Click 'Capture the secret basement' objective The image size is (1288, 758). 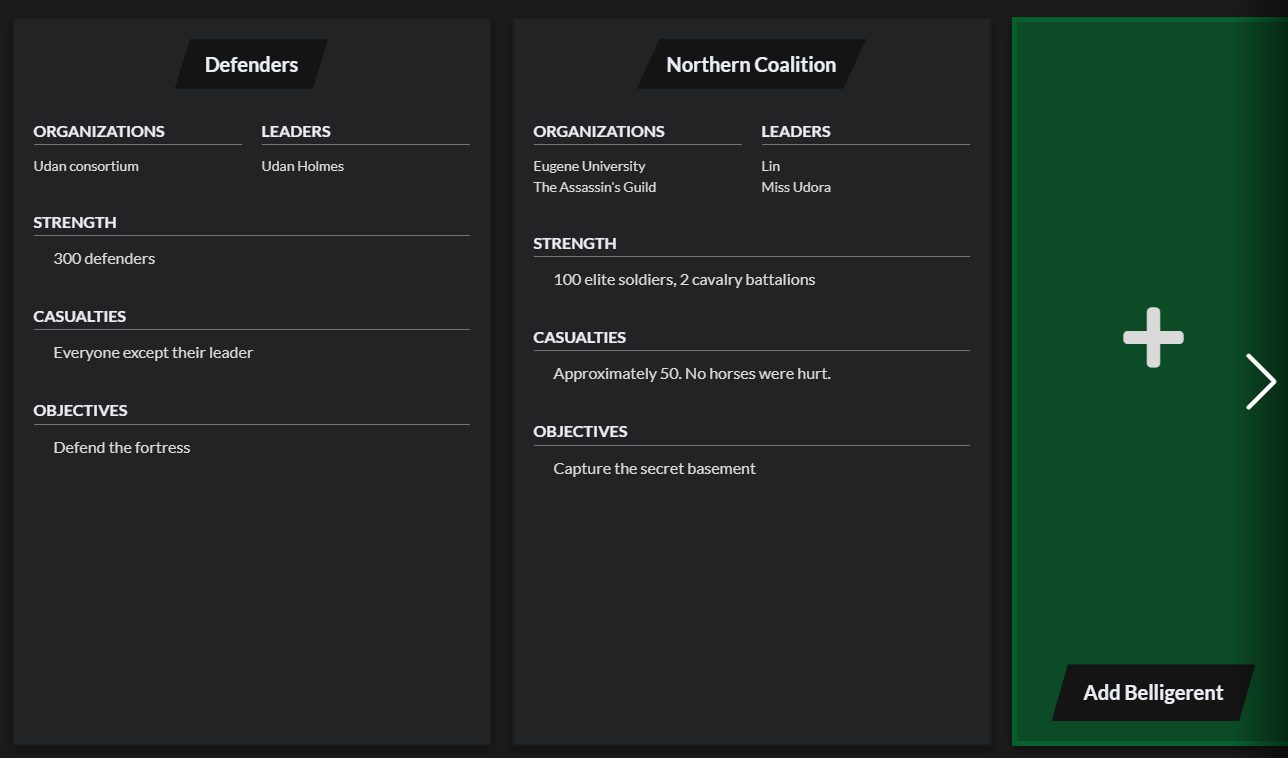654,468
